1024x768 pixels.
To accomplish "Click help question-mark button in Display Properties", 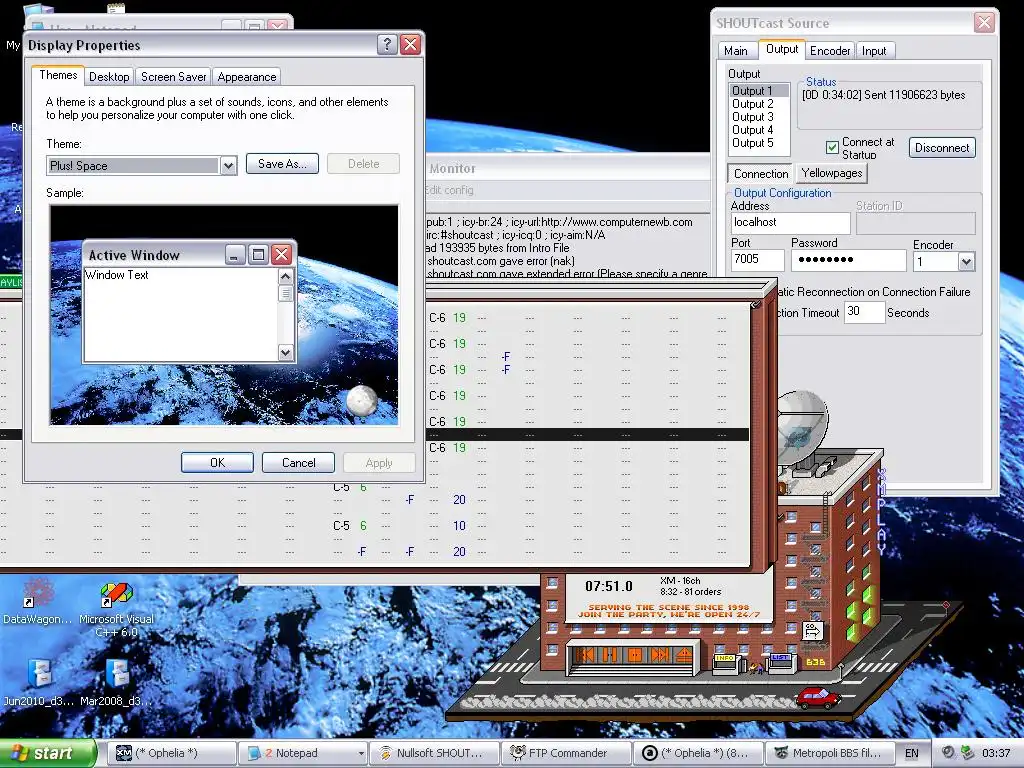I will (387, 44).
